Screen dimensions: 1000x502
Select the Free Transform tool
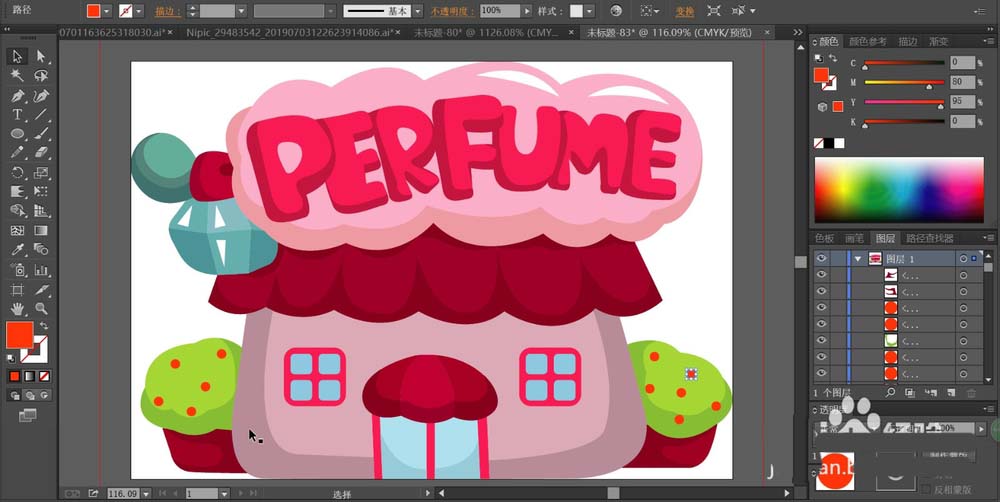[41, 191]
